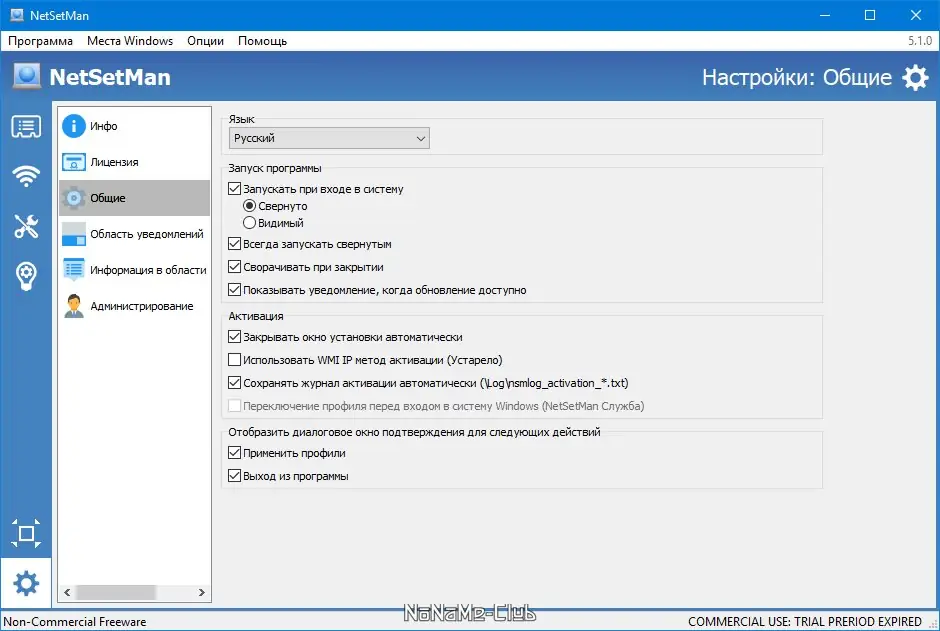This screenshot has width=940, height=631.
Task: Click Non-Commercial Freeware status text
Action: pyautogui.click(x=75, y=622)
